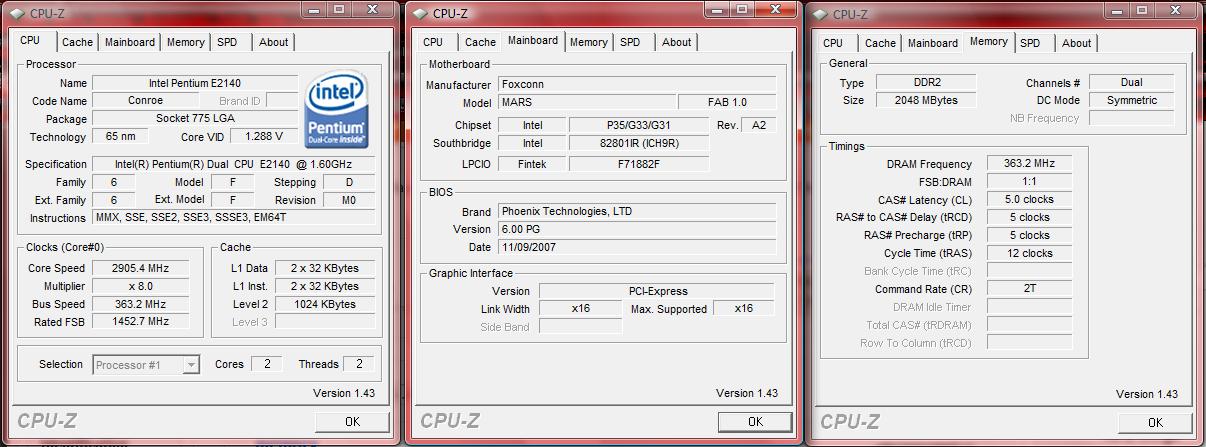Click the Max. Supported value x16
This screenshot has width=1206, height=447.
pyautogui.click(x=743, y=309)
